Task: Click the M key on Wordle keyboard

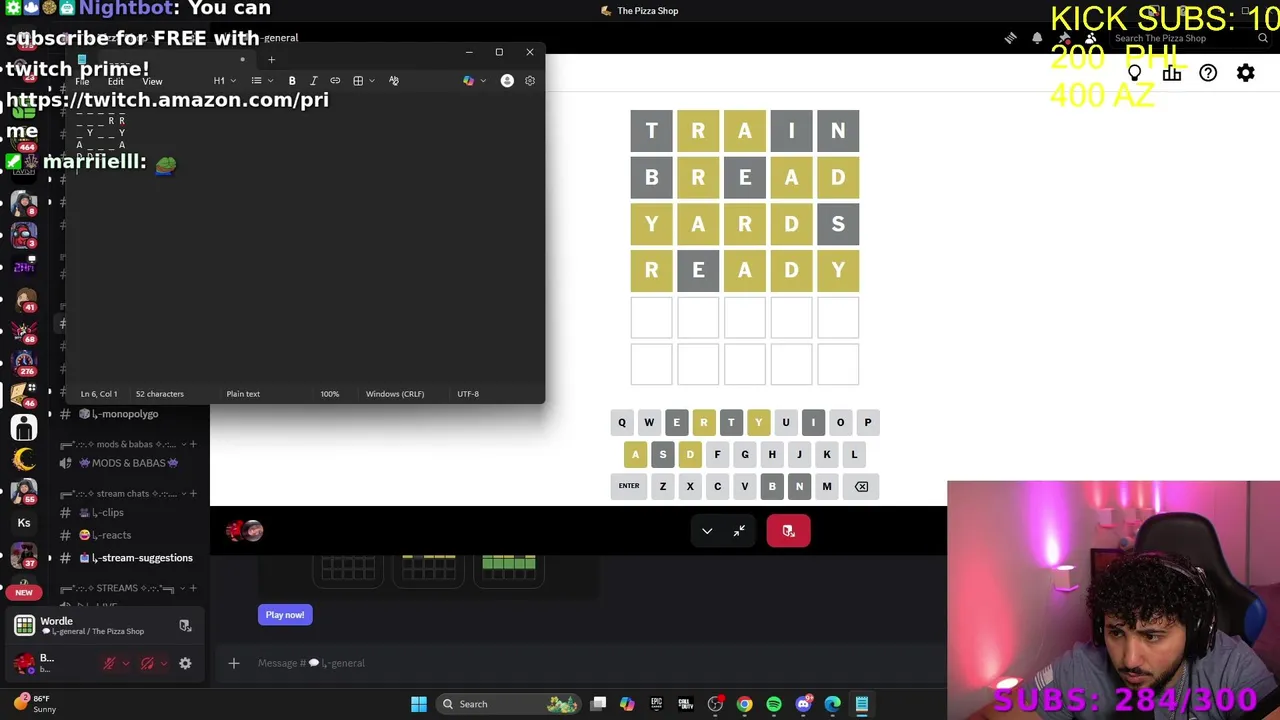Action: (x=827, y=486)
